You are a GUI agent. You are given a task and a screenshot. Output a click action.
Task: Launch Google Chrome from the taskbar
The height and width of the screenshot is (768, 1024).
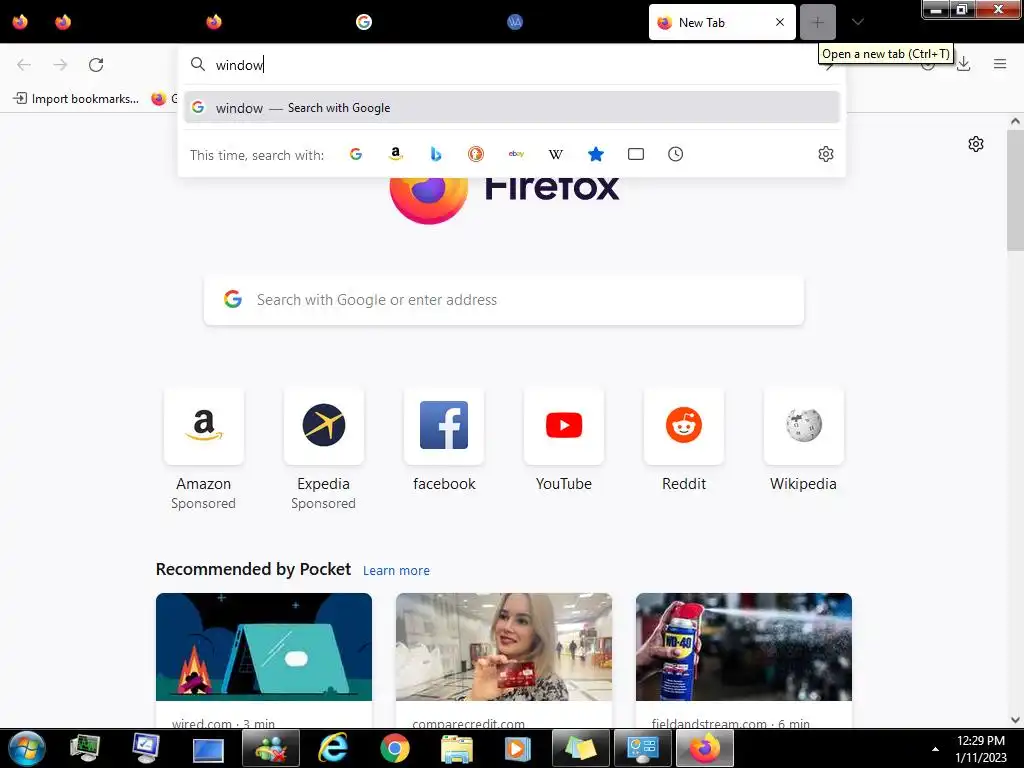(x=394, y=748)
